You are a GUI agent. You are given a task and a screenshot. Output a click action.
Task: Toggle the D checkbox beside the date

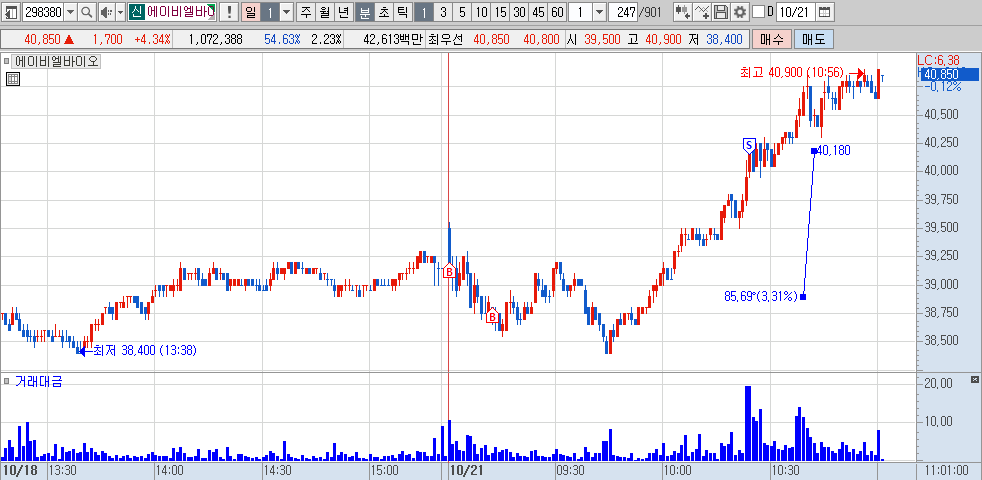[758, 12]
